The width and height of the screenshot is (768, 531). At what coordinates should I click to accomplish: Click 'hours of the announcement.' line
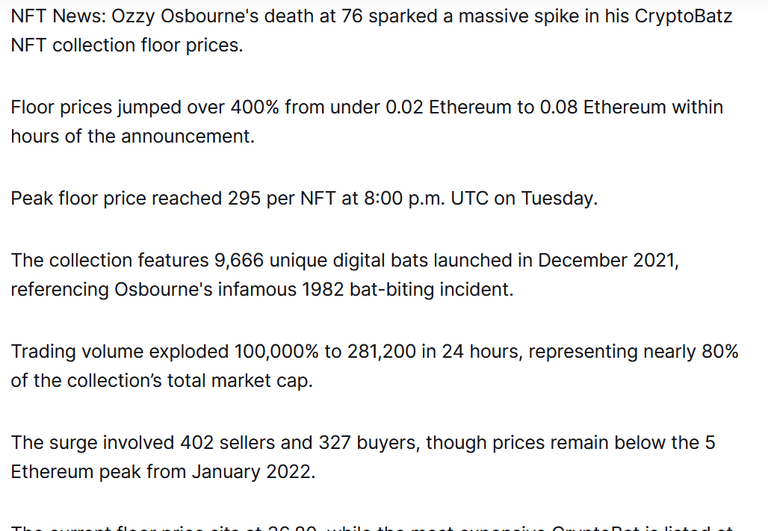133,137
